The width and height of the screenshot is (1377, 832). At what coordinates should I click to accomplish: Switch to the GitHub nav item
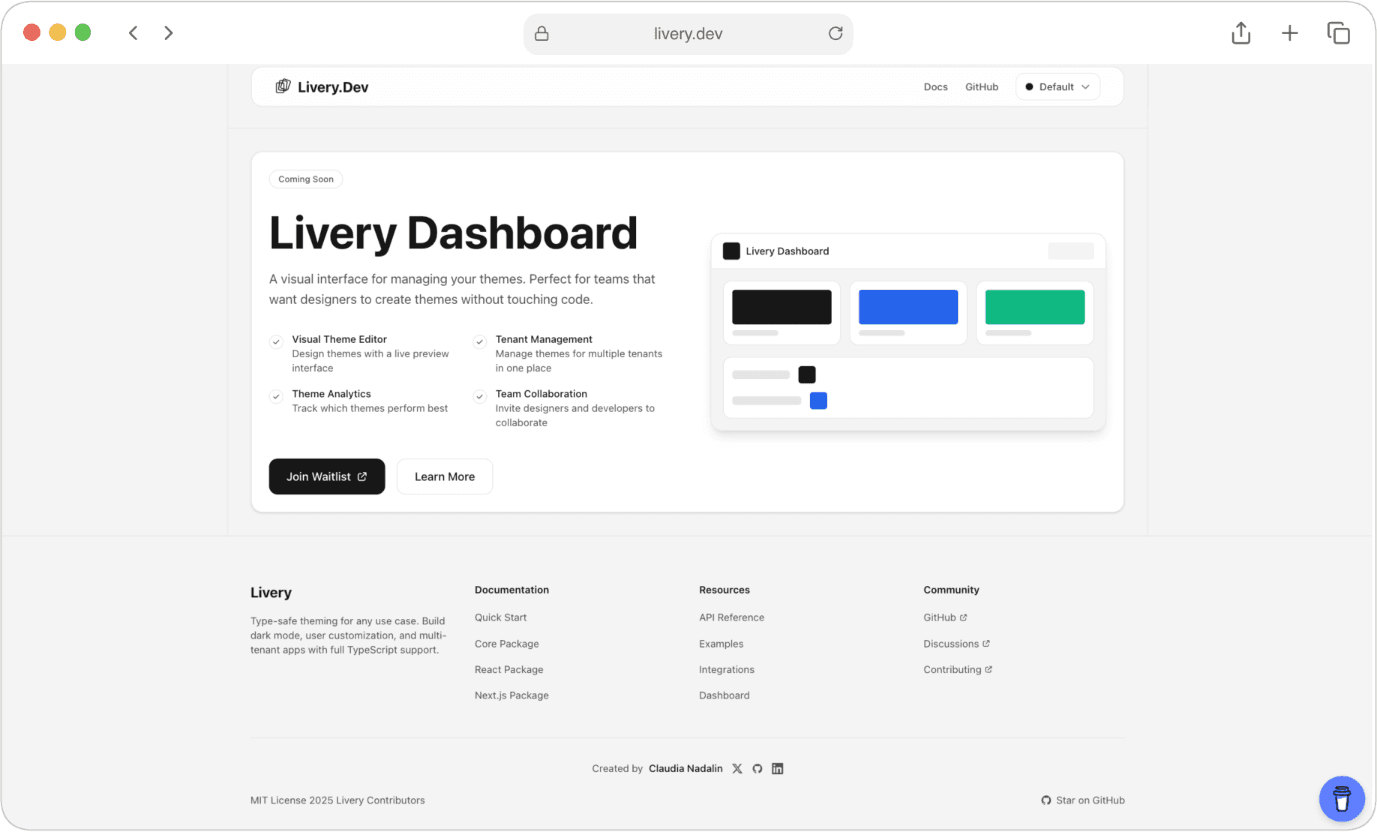981,87
